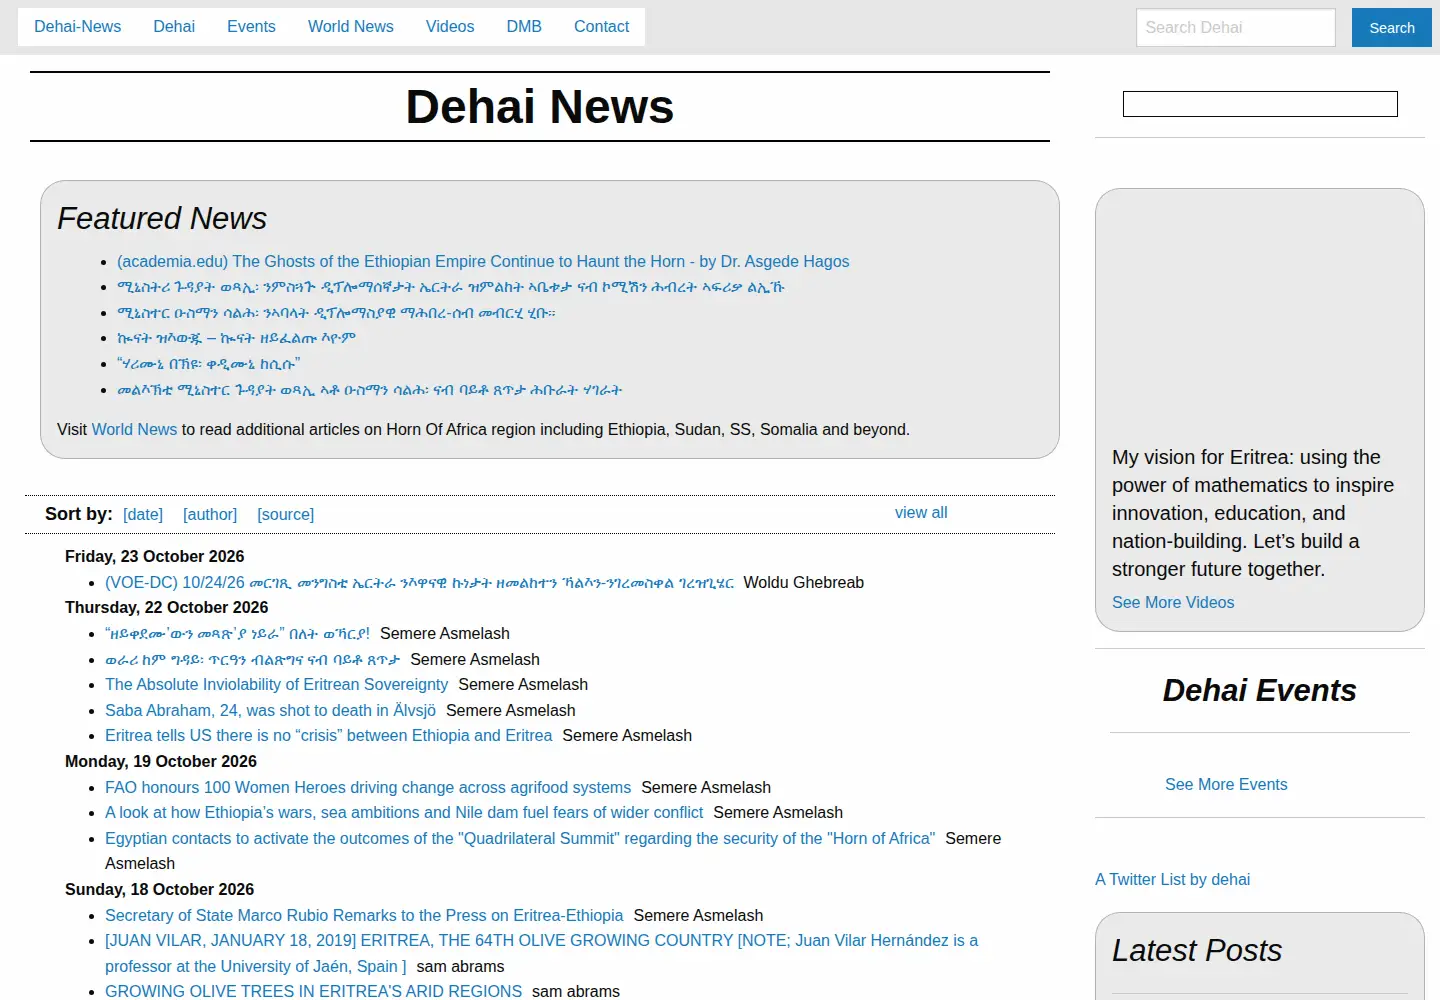Focus the Search Dehai input field
This screenshot has width=1440, height=1000.
(1236, 28)
